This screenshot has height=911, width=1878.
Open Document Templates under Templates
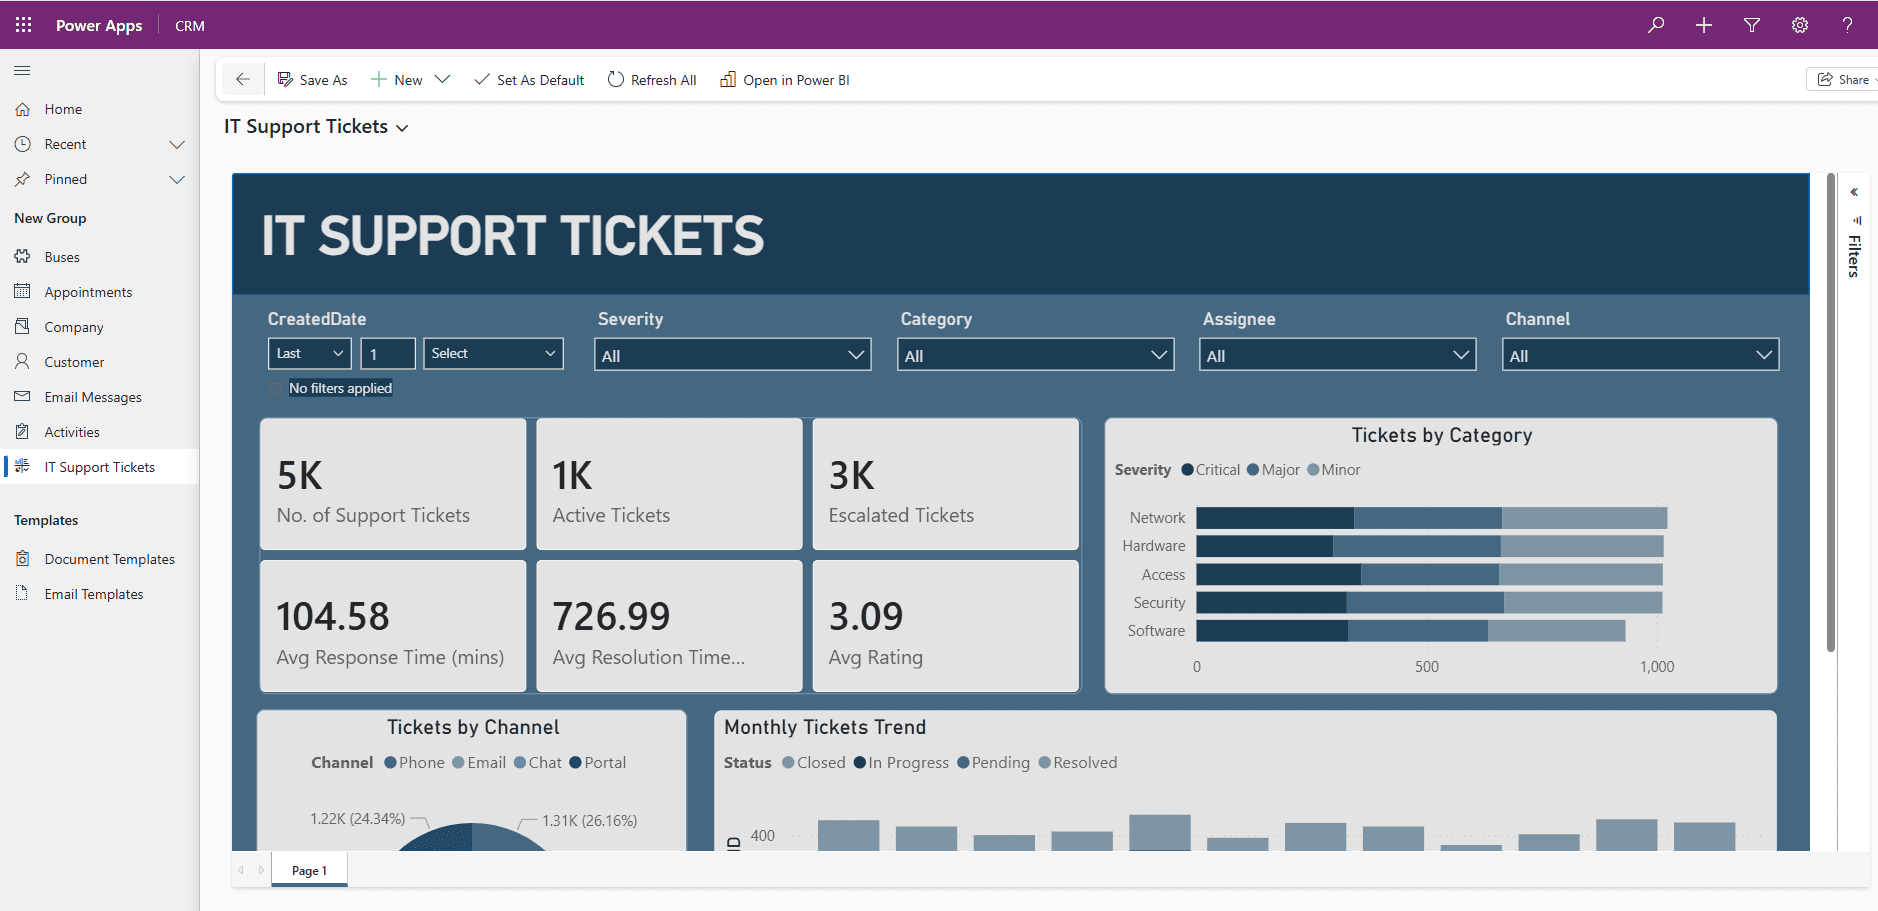(110, 558)
